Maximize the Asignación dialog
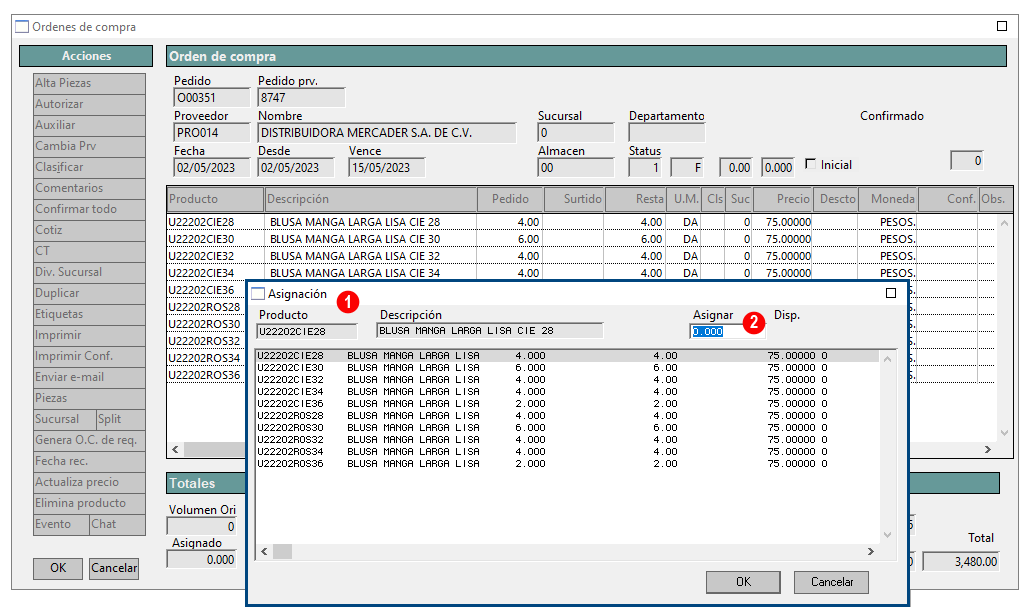The height and width of the screenshot is (616, 1029). click(891, 293)
